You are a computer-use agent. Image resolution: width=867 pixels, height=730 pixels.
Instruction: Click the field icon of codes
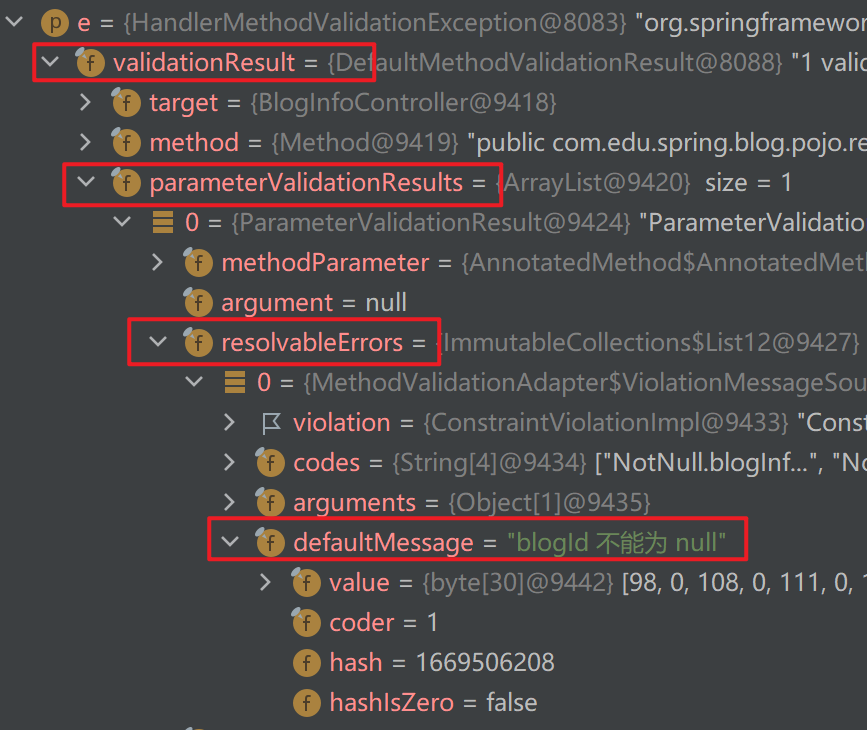270,462
